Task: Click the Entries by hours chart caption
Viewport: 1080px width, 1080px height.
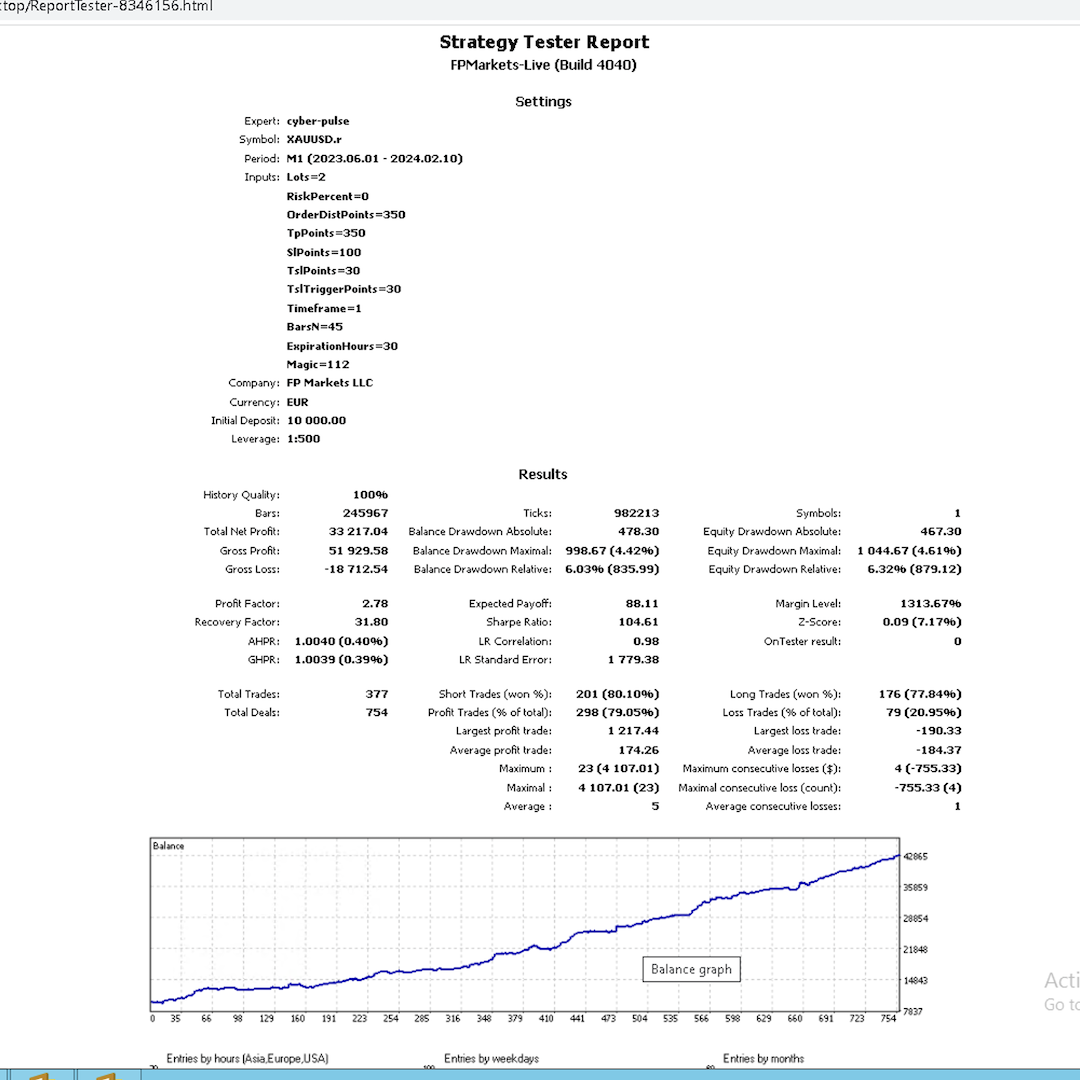Action: (x=246, y=1058)
